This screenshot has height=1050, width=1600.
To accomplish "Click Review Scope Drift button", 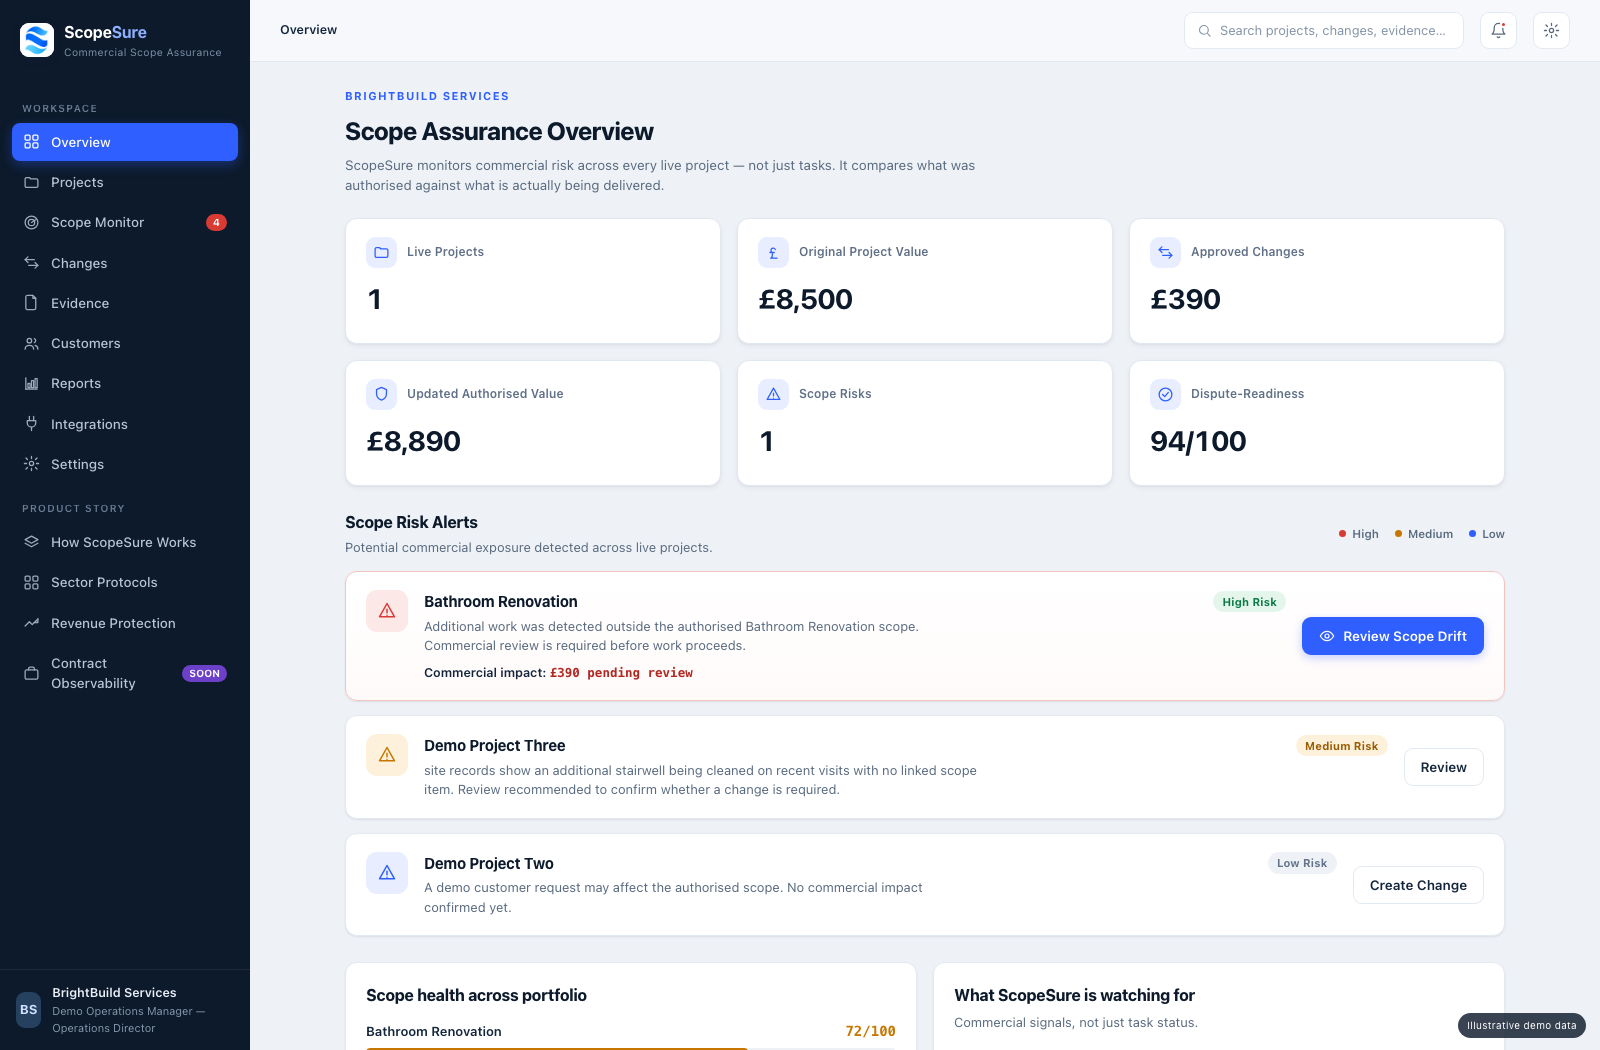I will (1392, 636).
